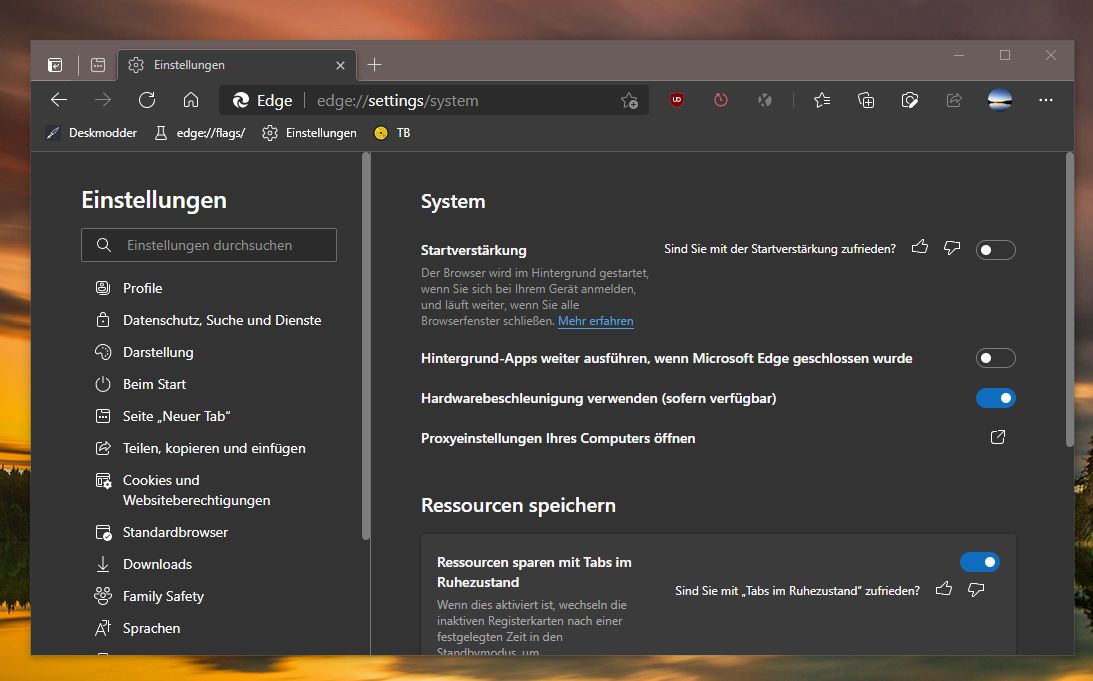Open proxy settings external link icon

pos(997,438)
